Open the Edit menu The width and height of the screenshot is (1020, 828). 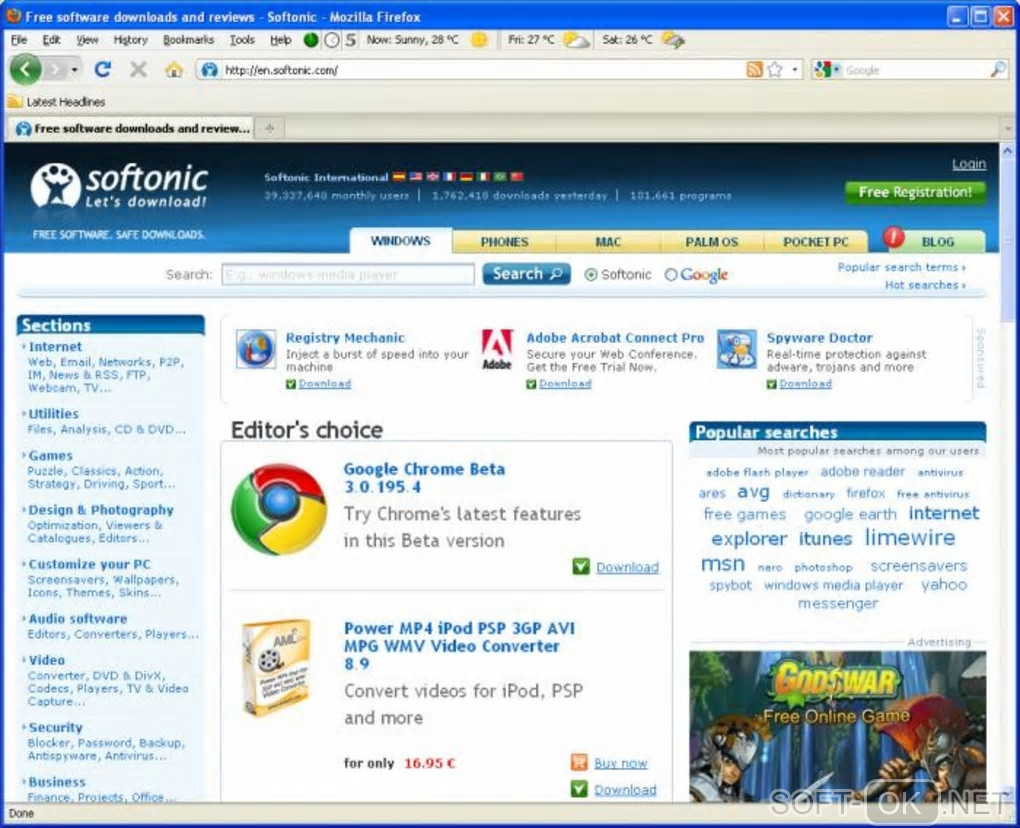click(51, 40)
